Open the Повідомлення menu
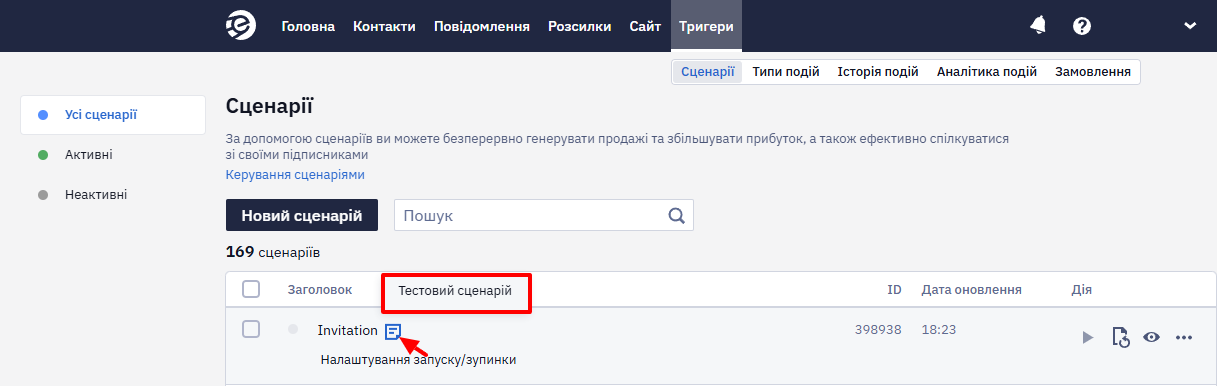The image size is (1217, 386). click(482, 26)
